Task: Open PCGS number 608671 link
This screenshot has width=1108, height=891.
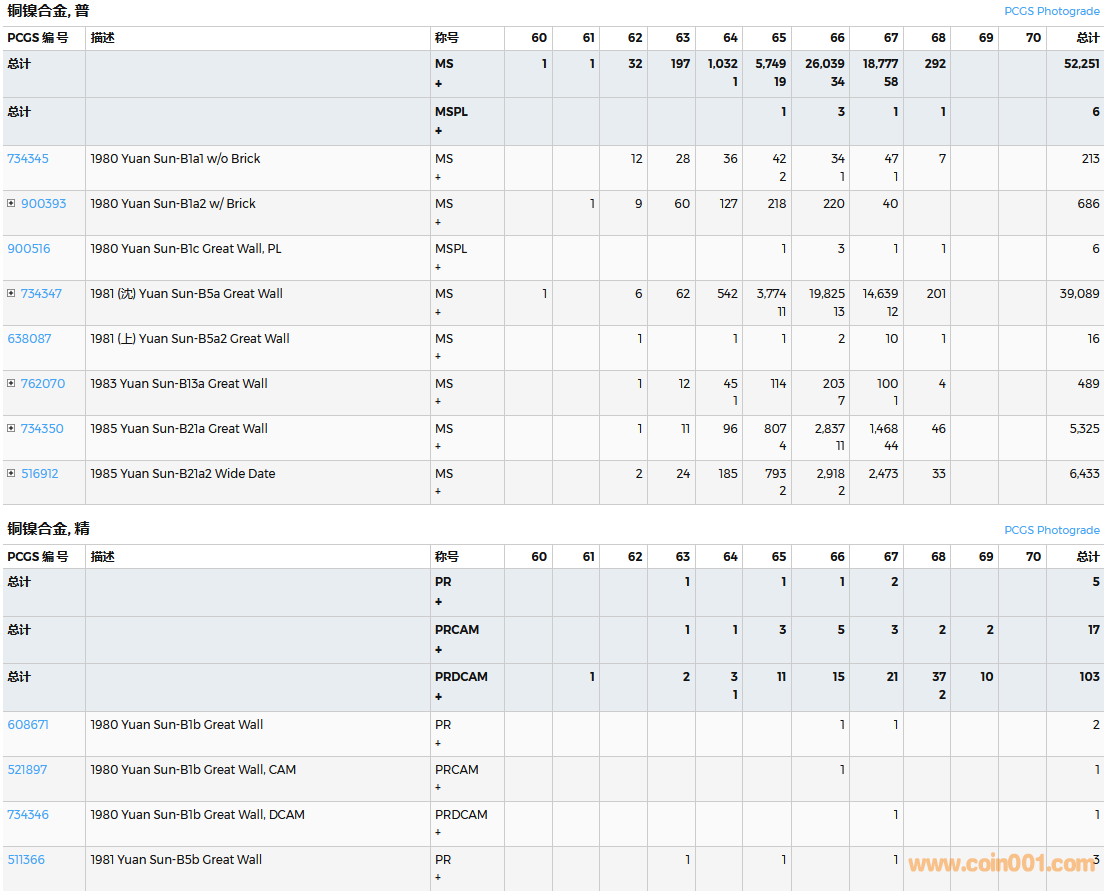Action: 28,724
